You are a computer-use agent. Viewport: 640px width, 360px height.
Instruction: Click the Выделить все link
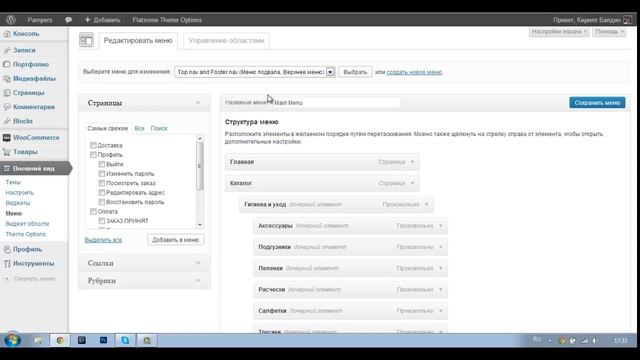point(103,240)
